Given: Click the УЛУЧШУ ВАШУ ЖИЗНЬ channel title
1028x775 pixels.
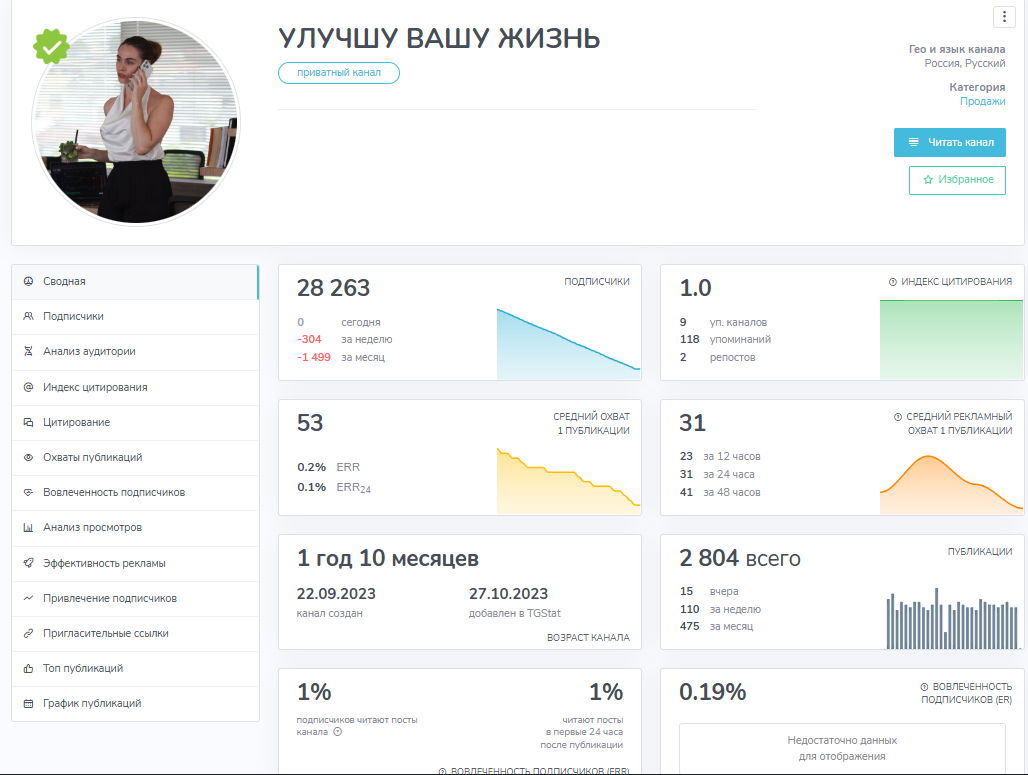Looking at the screenshot, I should pos(439,38).
